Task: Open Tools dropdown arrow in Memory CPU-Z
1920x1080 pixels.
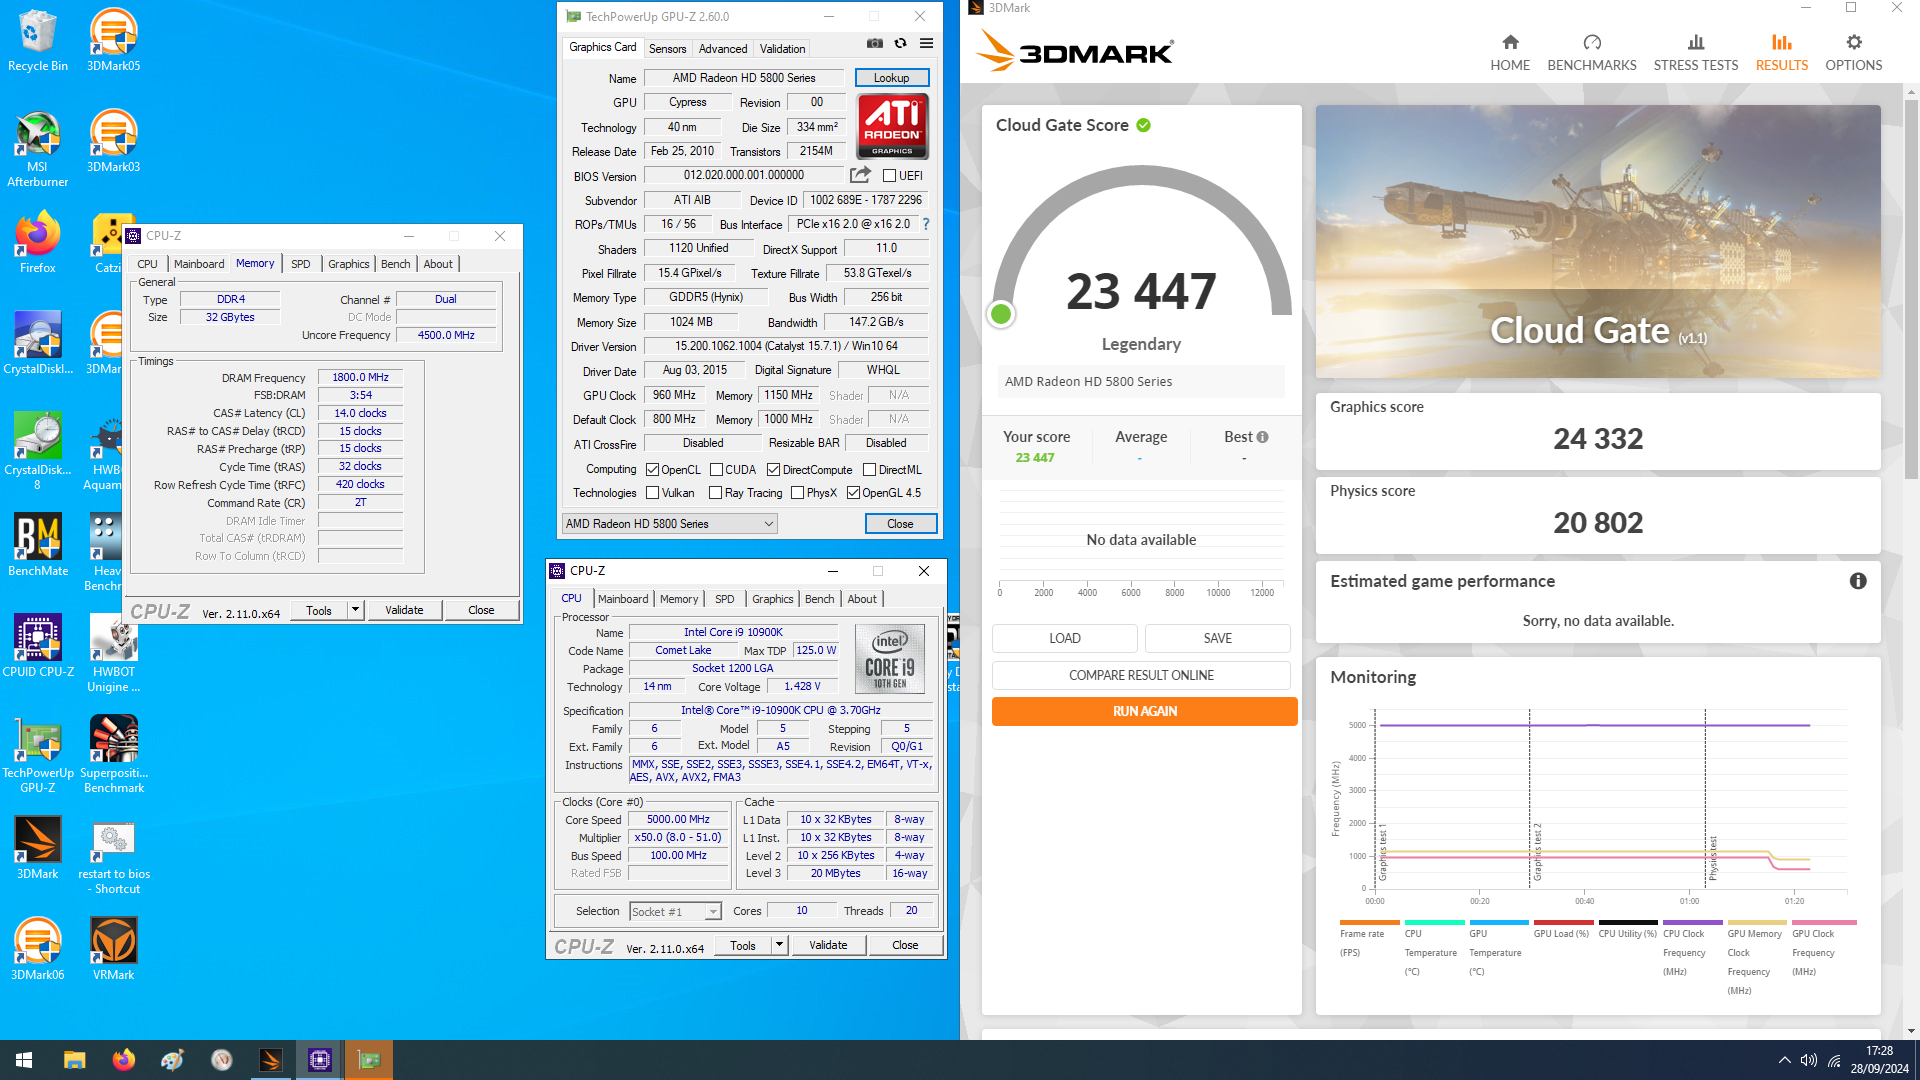Action: (x=355, y=610)
